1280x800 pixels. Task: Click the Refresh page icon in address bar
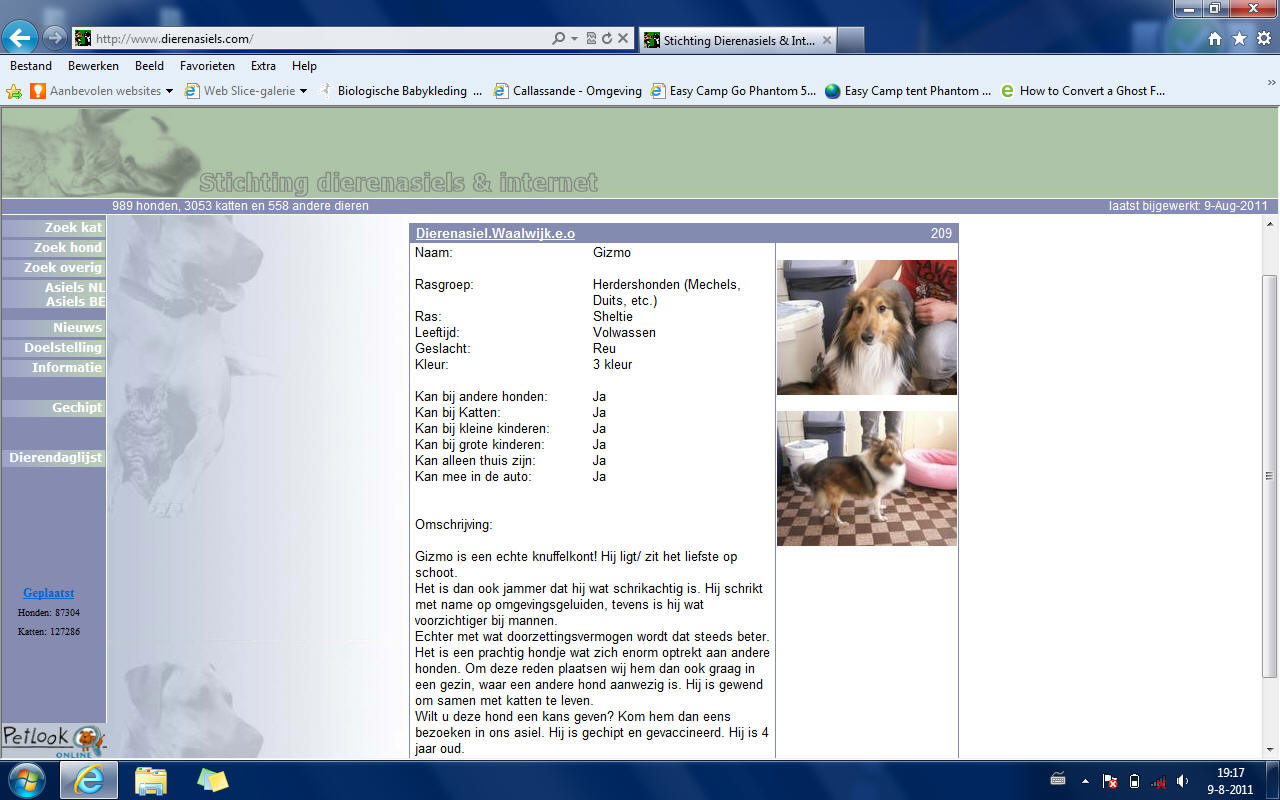tap(607, 39)
